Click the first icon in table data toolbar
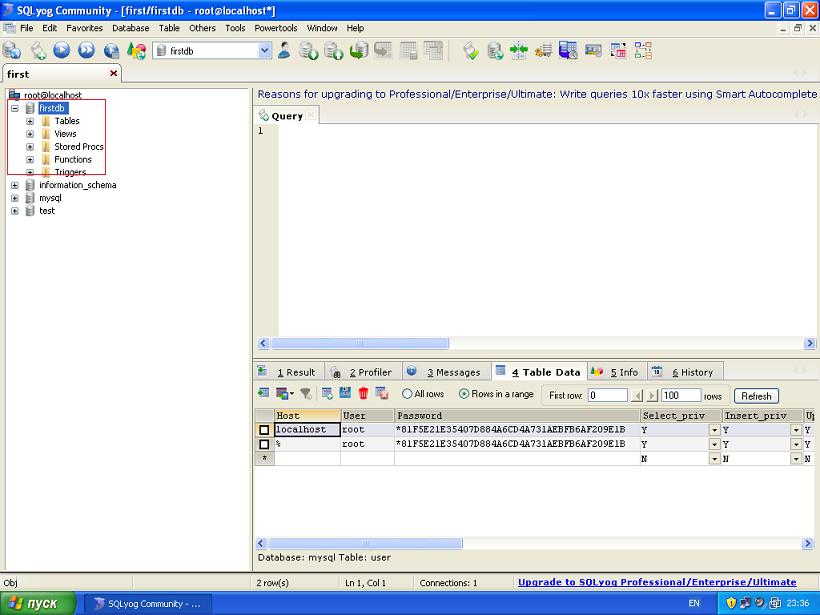Image resolution: width=820 pixels, height=615 pixels. pos(263,393)
